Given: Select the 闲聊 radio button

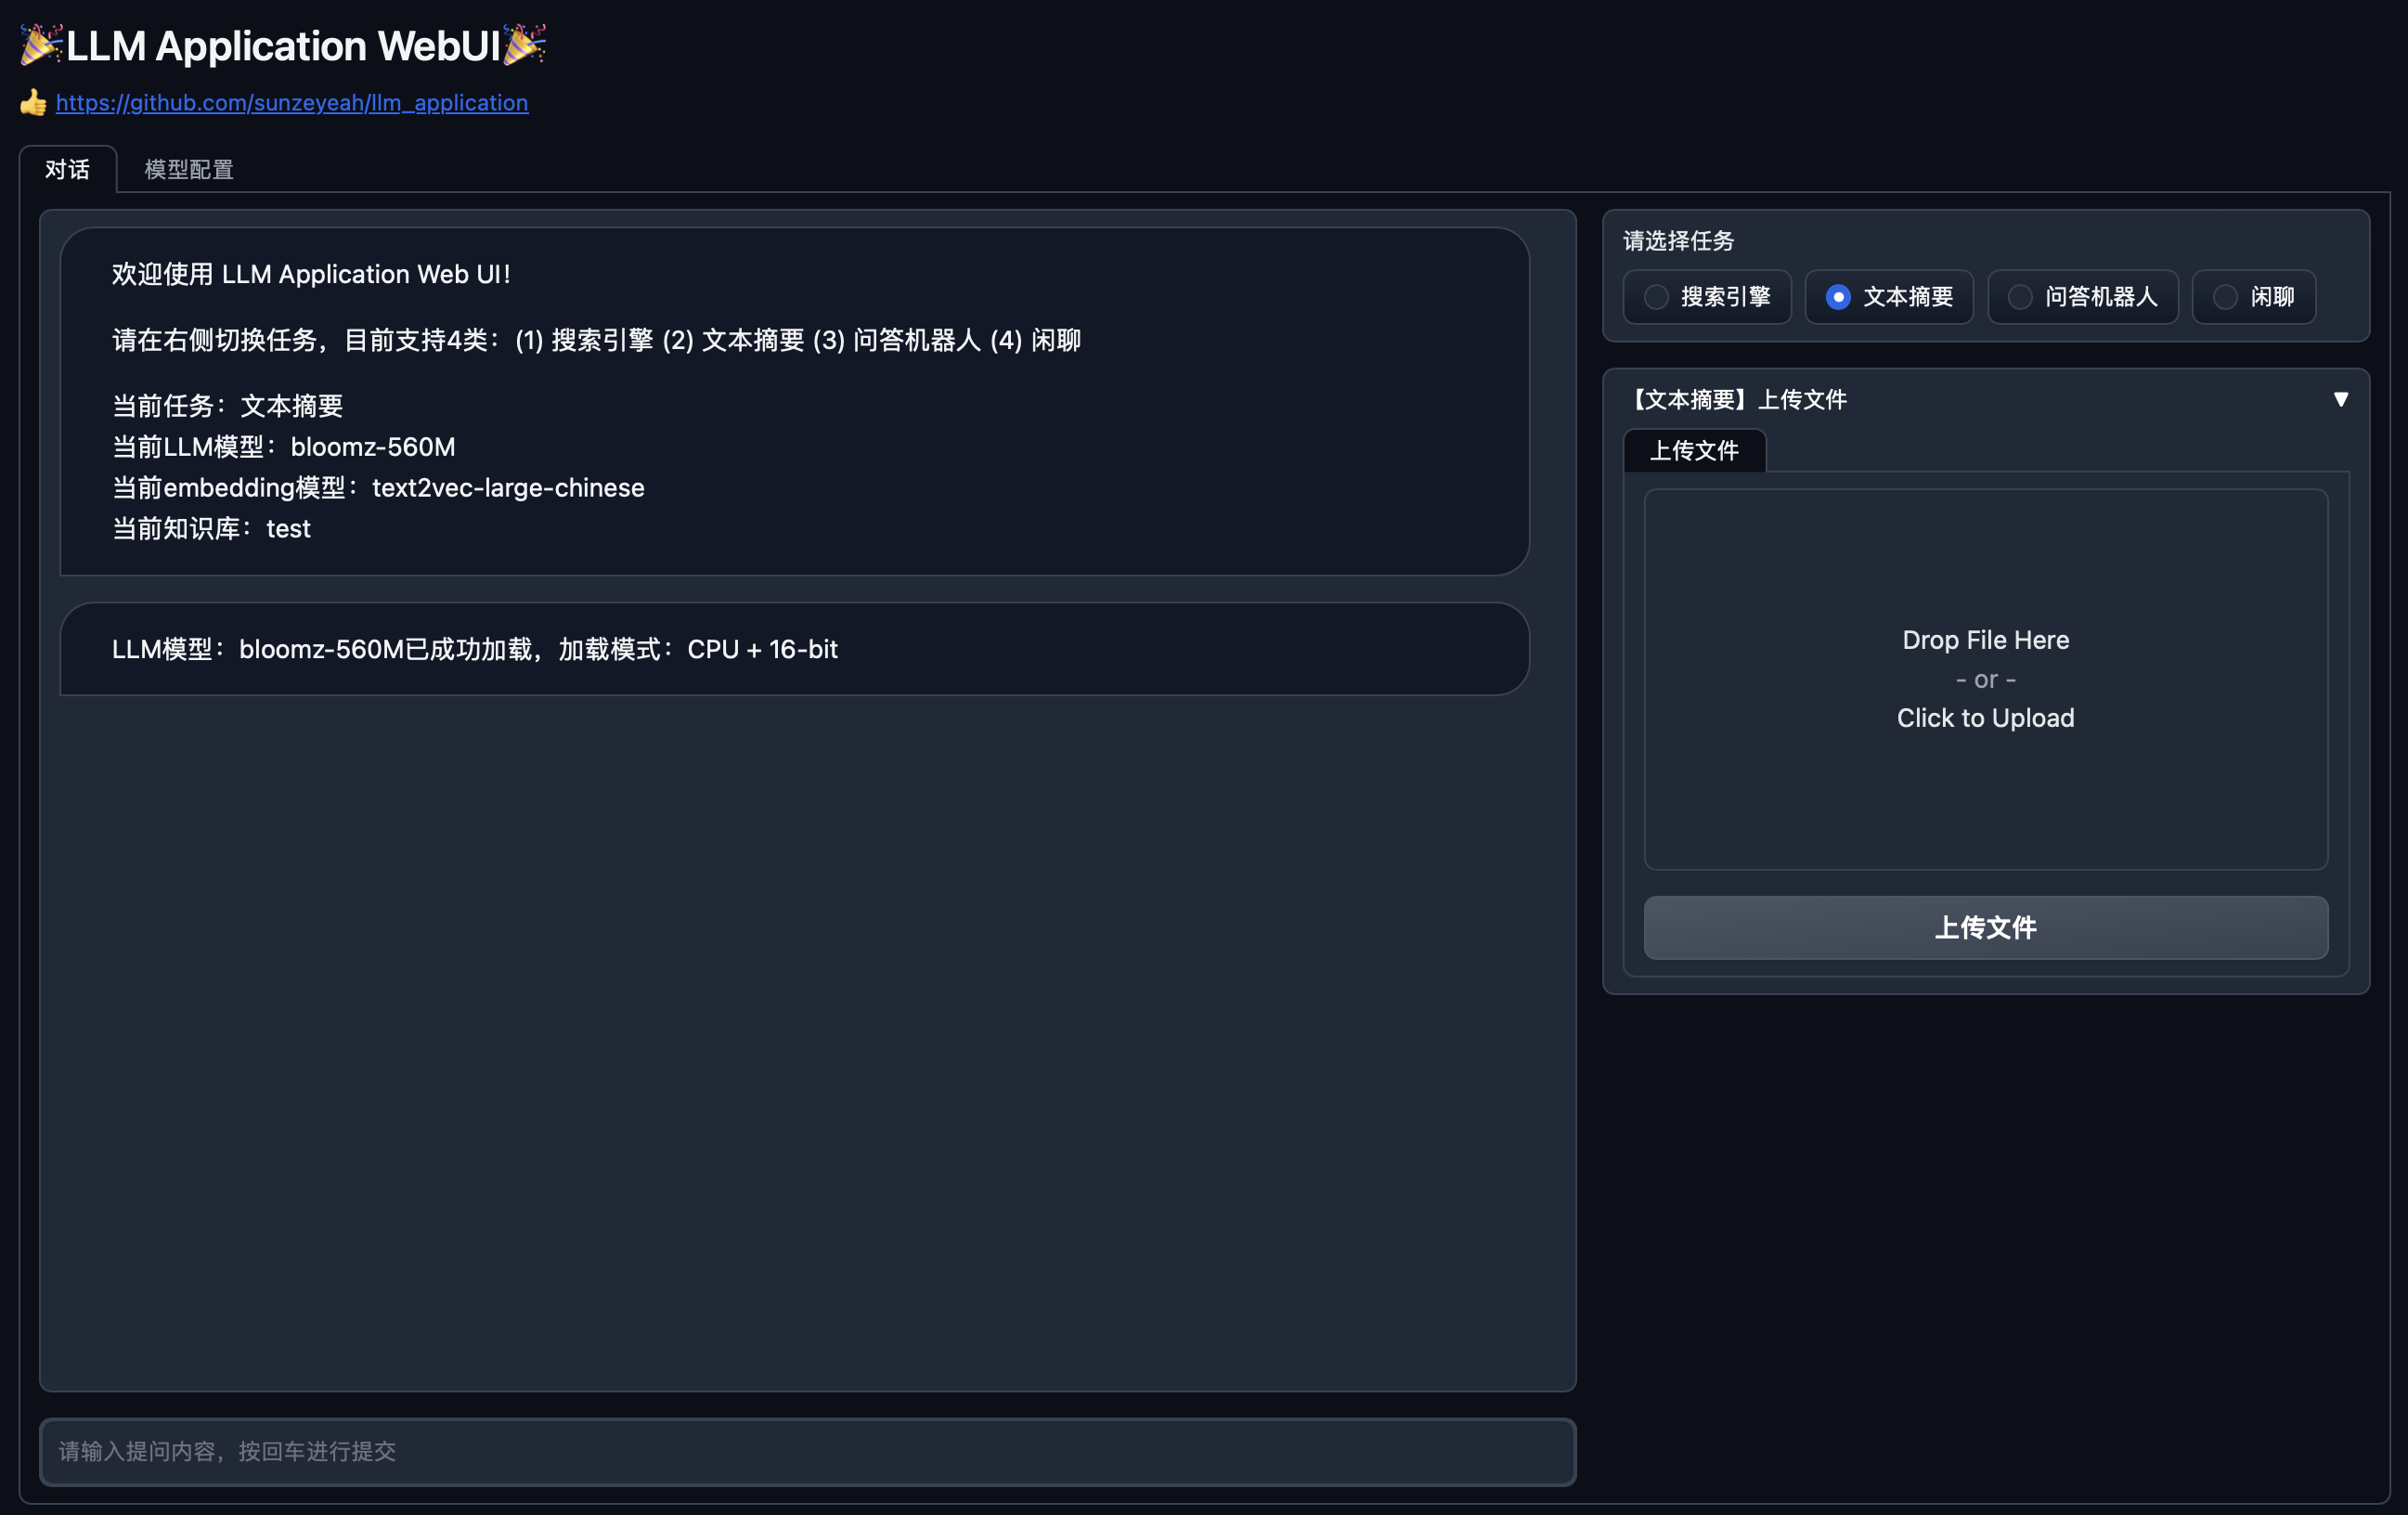Looking at the screenshot, I should pyautogui.click(x=2225, y=297).
